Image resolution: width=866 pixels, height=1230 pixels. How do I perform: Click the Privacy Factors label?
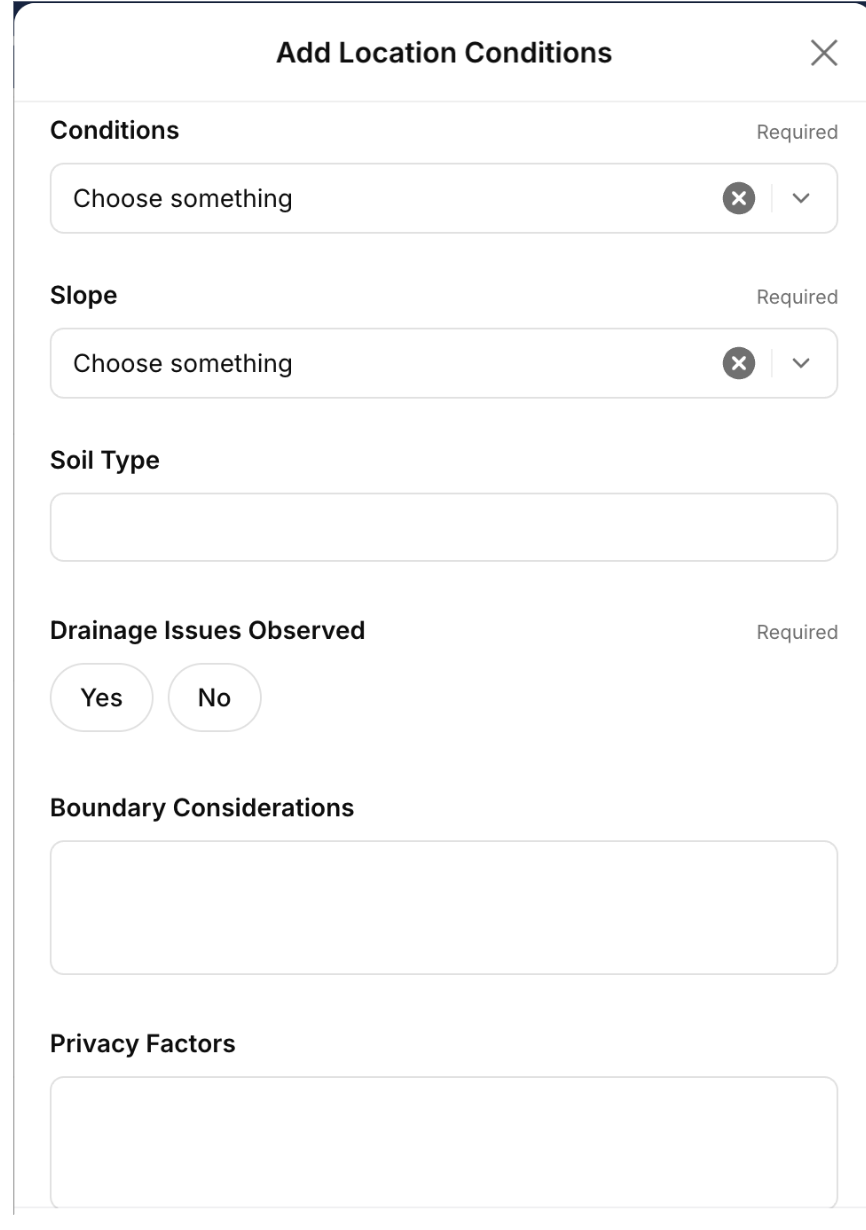point(143,1044)
